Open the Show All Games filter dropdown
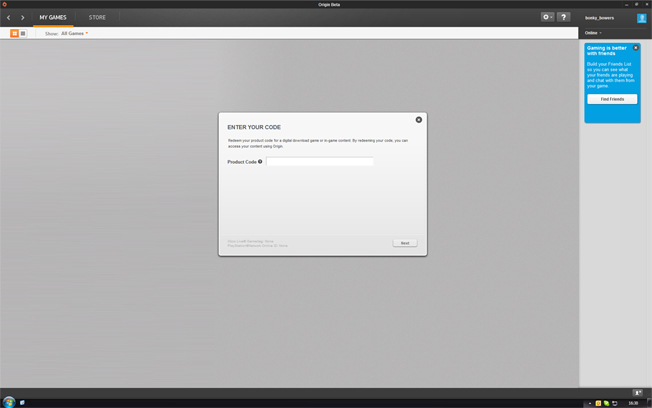 [x=75, y=33]
